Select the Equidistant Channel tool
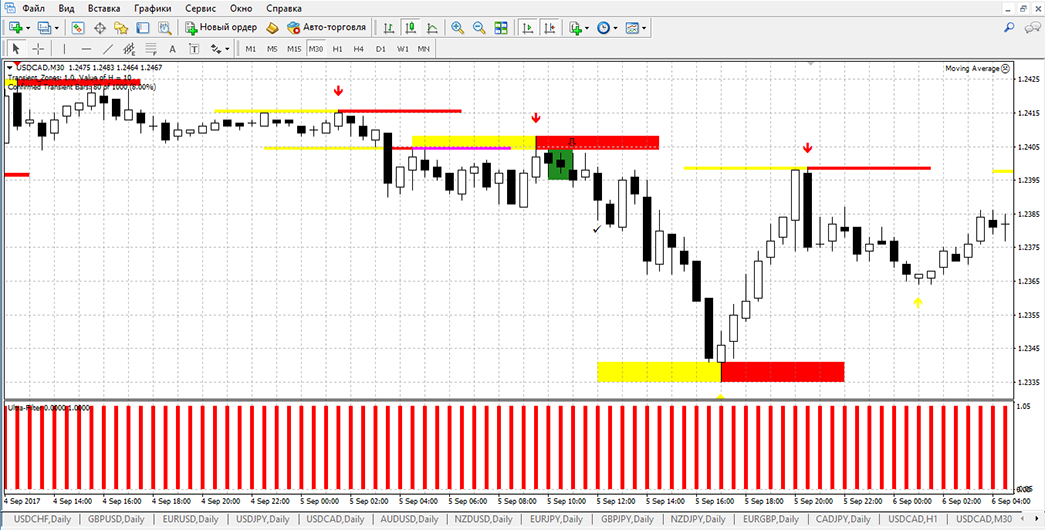Viewport: 1045px width, 530px height. [129, 49]
